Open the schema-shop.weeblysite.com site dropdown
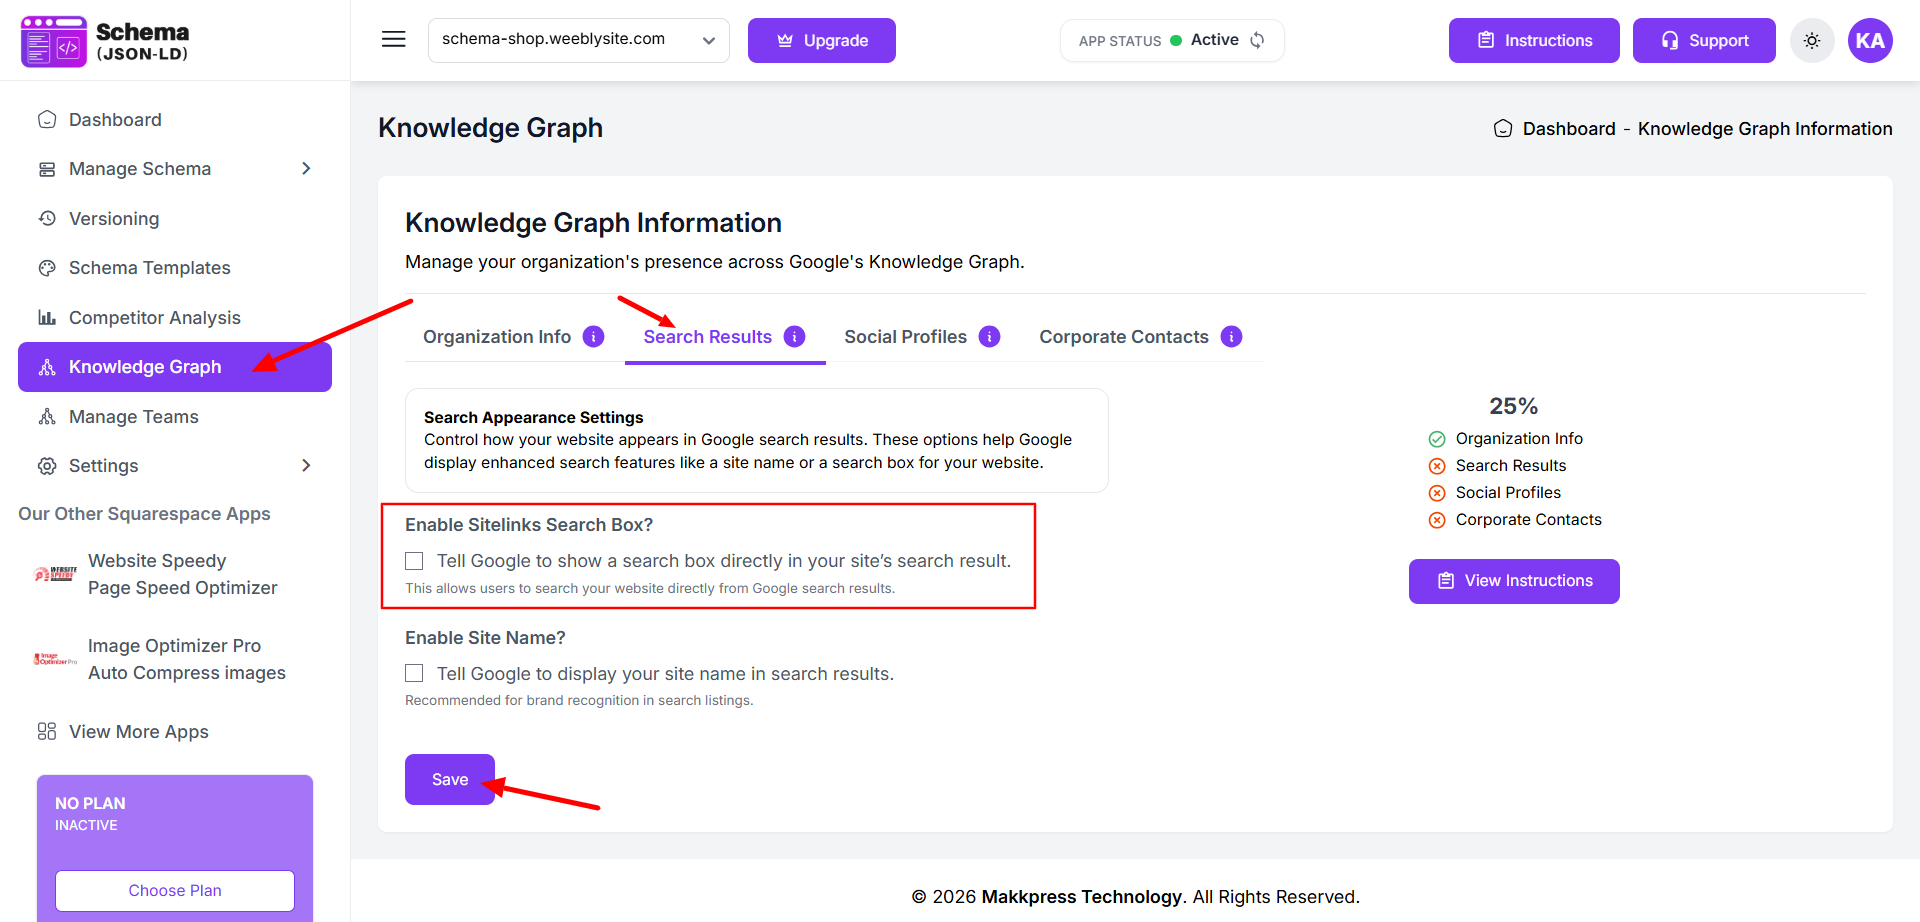The image size is (1920, 922). pos(578,41)
